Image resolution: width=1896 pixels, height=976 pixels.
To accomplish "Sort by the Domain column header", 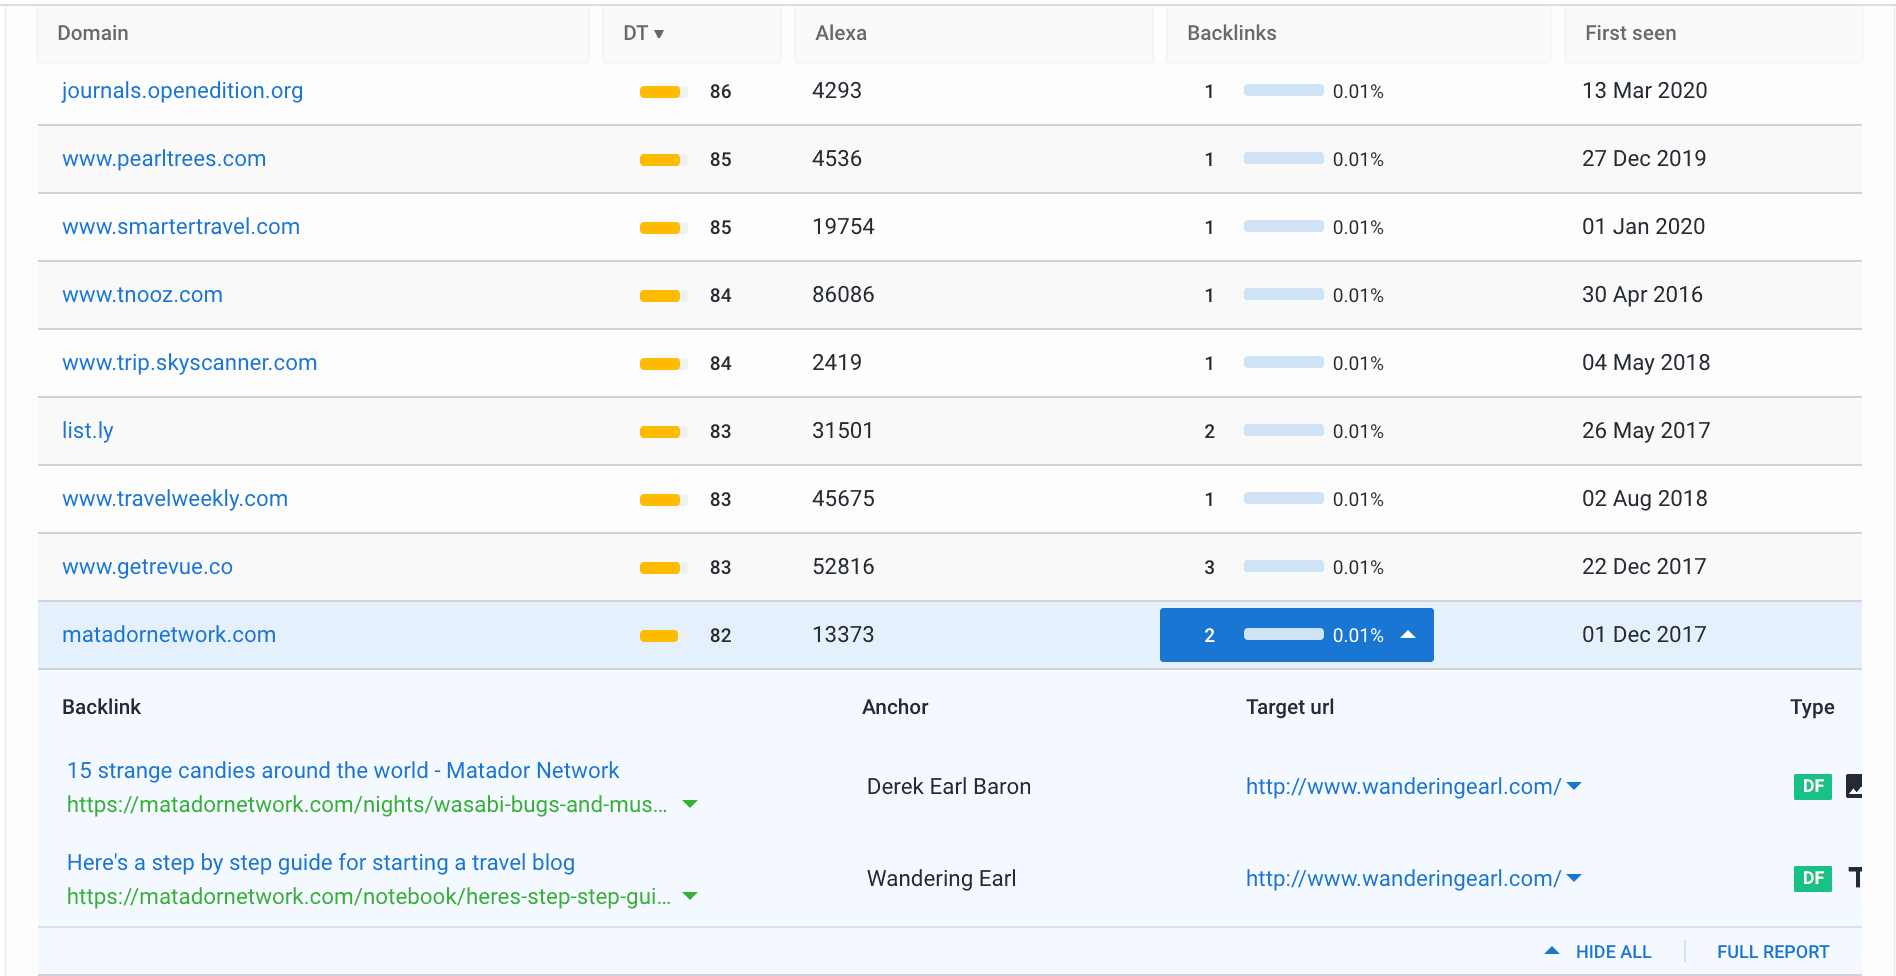I will [x=313, y=34].
